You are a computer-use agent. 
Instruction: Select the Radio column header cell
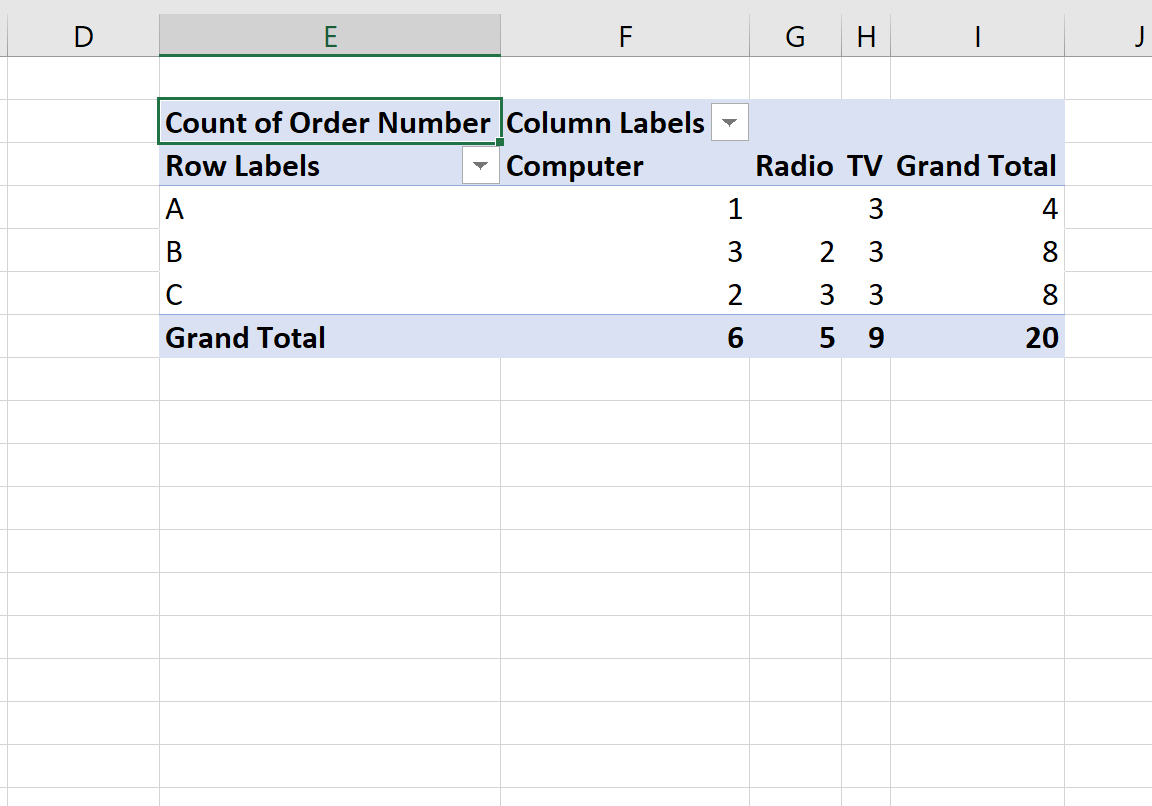(x=795, y=165)
